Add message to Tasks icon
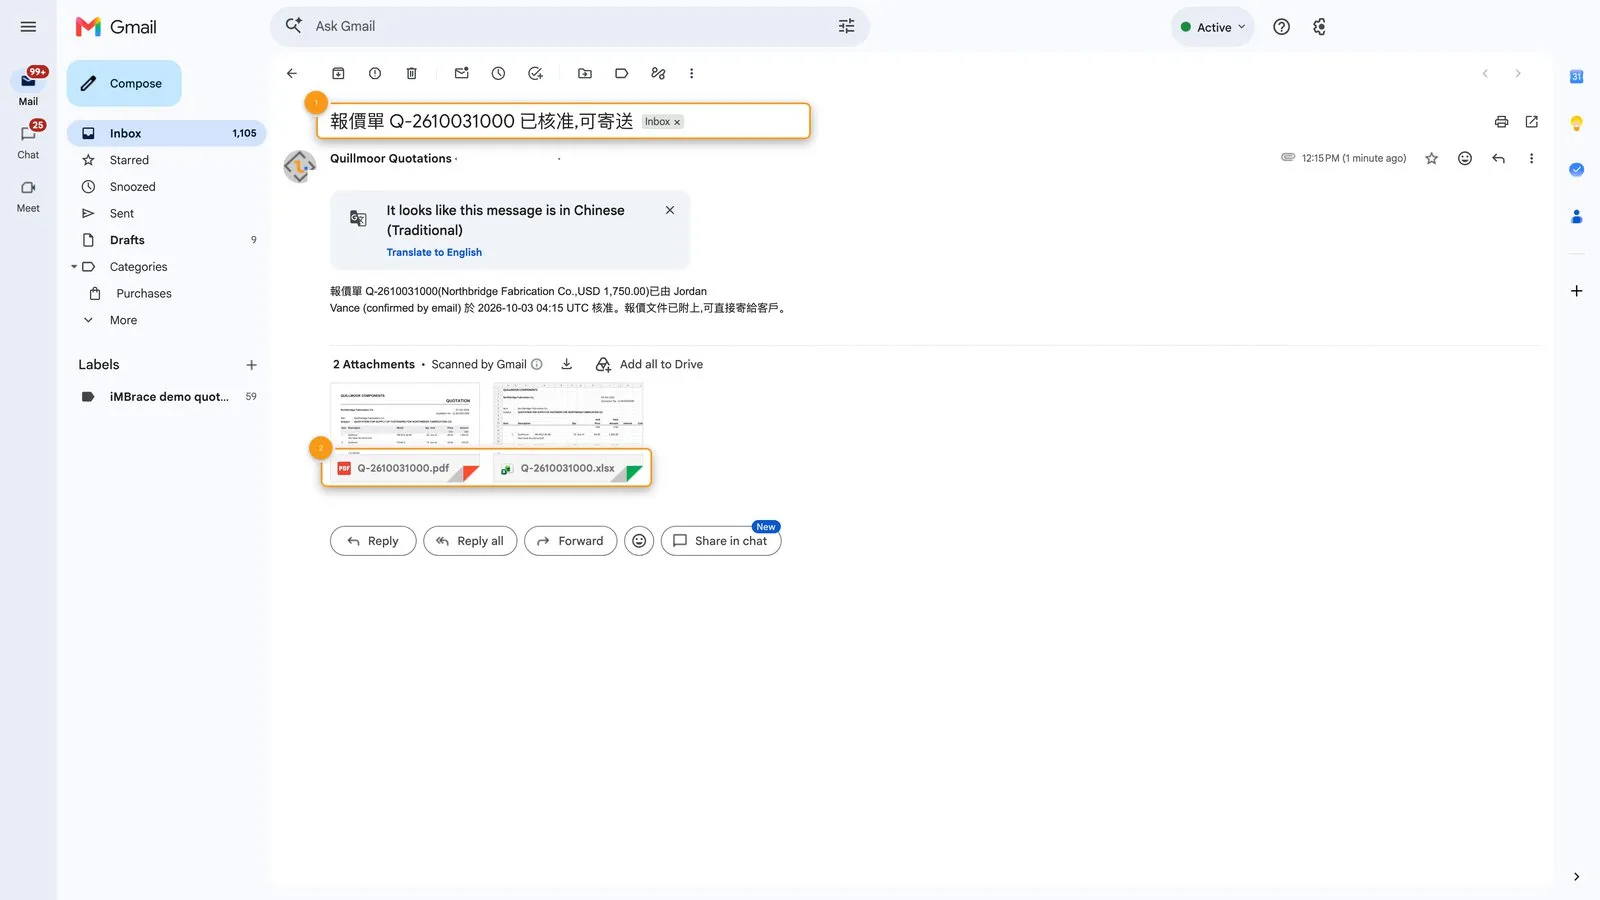Screen dimensions: 1600x900 (x=535, y=73)
